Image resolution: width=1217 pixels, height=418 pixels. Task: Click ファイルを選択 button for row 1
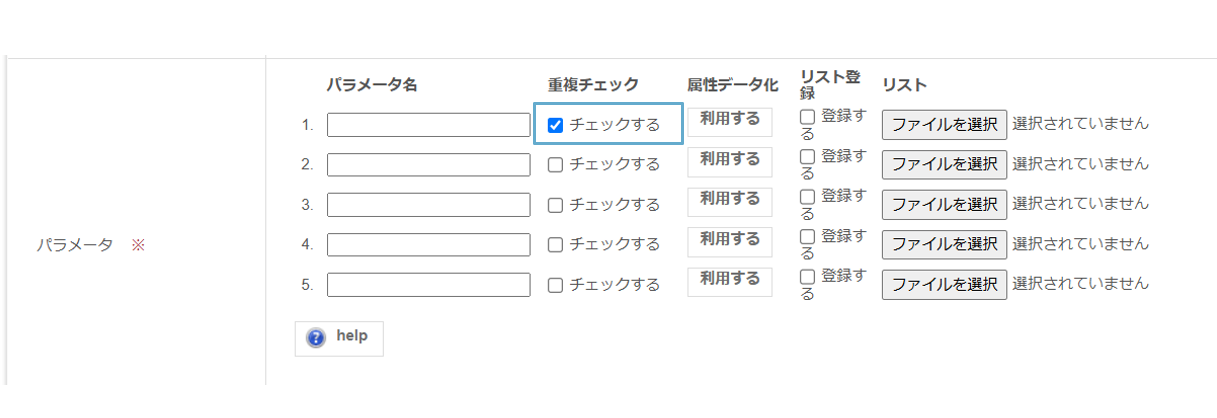click(944, 125)
